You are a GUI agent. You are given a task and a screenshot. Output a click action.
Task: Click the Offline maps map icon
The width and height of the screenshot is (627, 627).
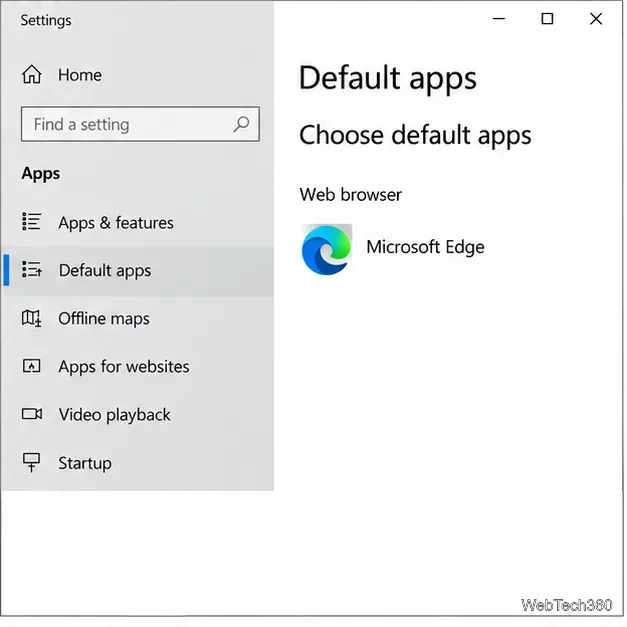(32, 318)
